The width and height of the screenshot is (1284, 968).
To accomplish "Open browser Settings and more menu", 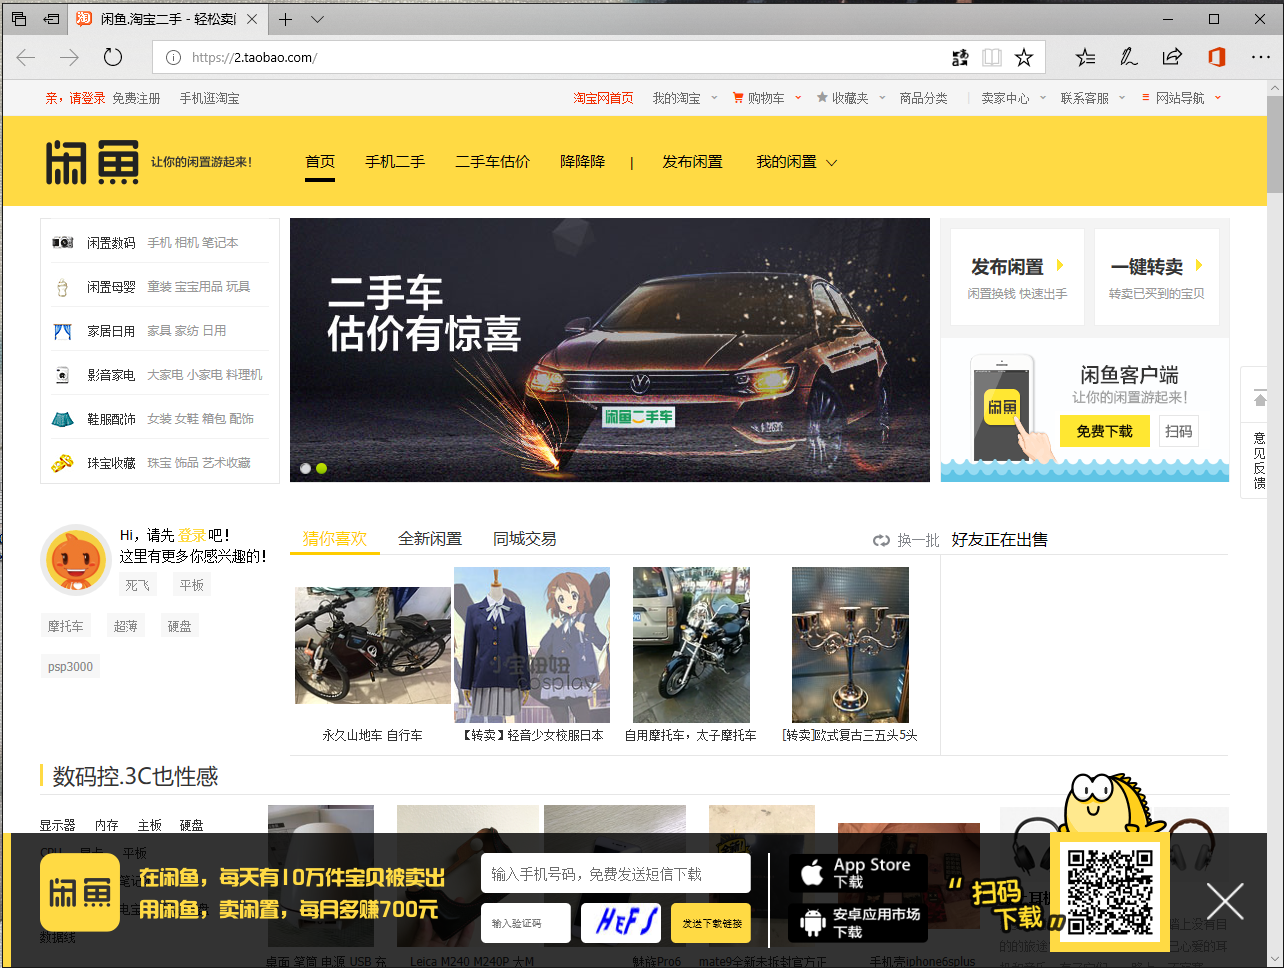I will tap(1259, 58).
